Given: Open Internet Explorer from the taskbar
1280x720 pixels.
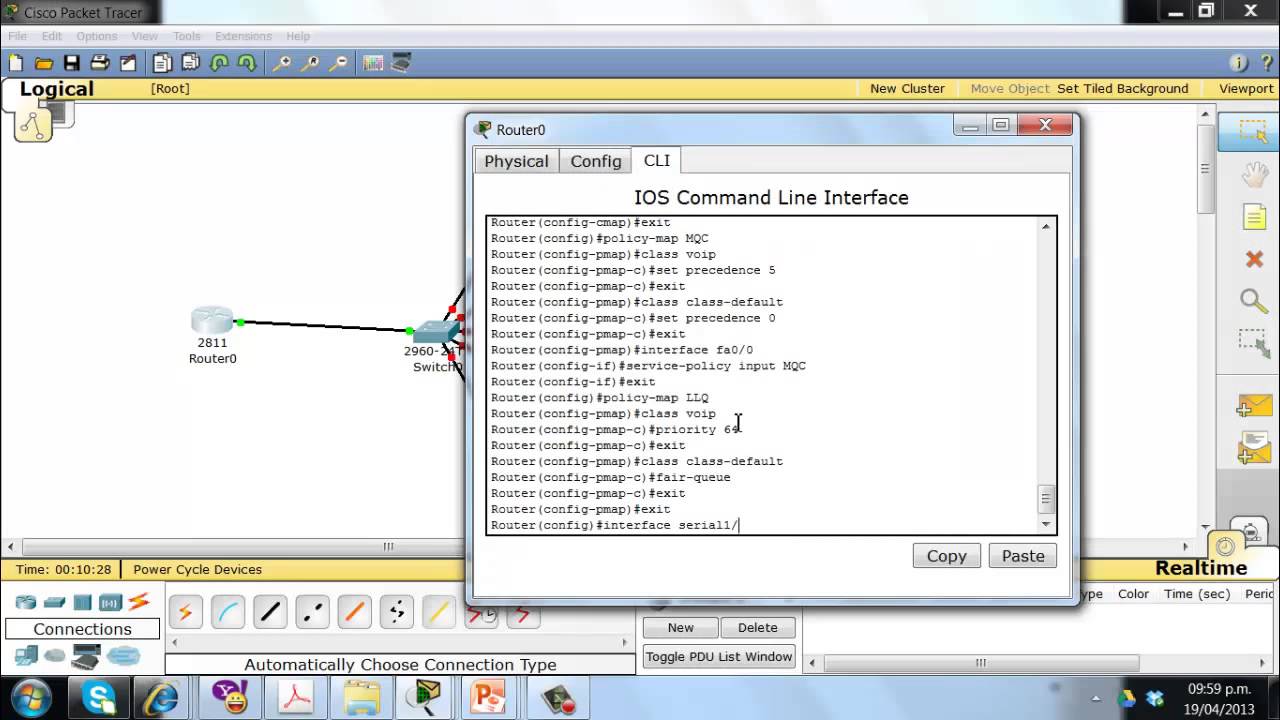Looking at the screenshot, I should (x=162, y=697).
